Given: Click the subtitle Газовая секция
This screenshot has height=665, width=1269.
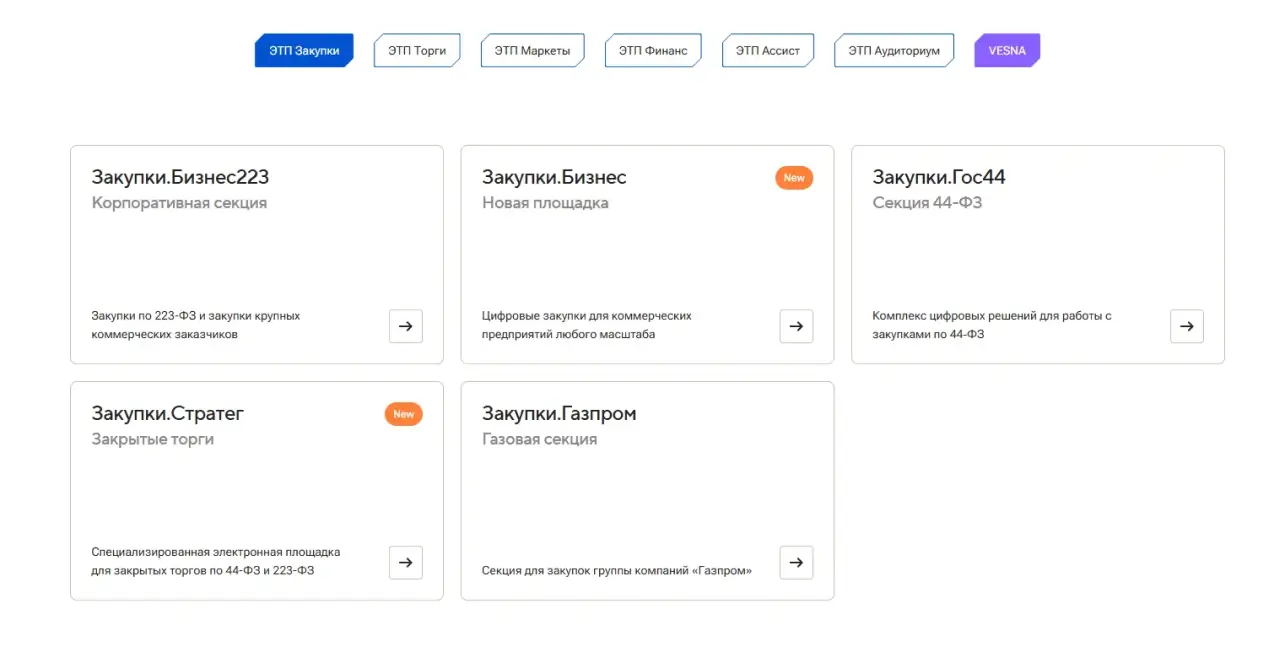Looking at the screenshot, I should (539, 439).
